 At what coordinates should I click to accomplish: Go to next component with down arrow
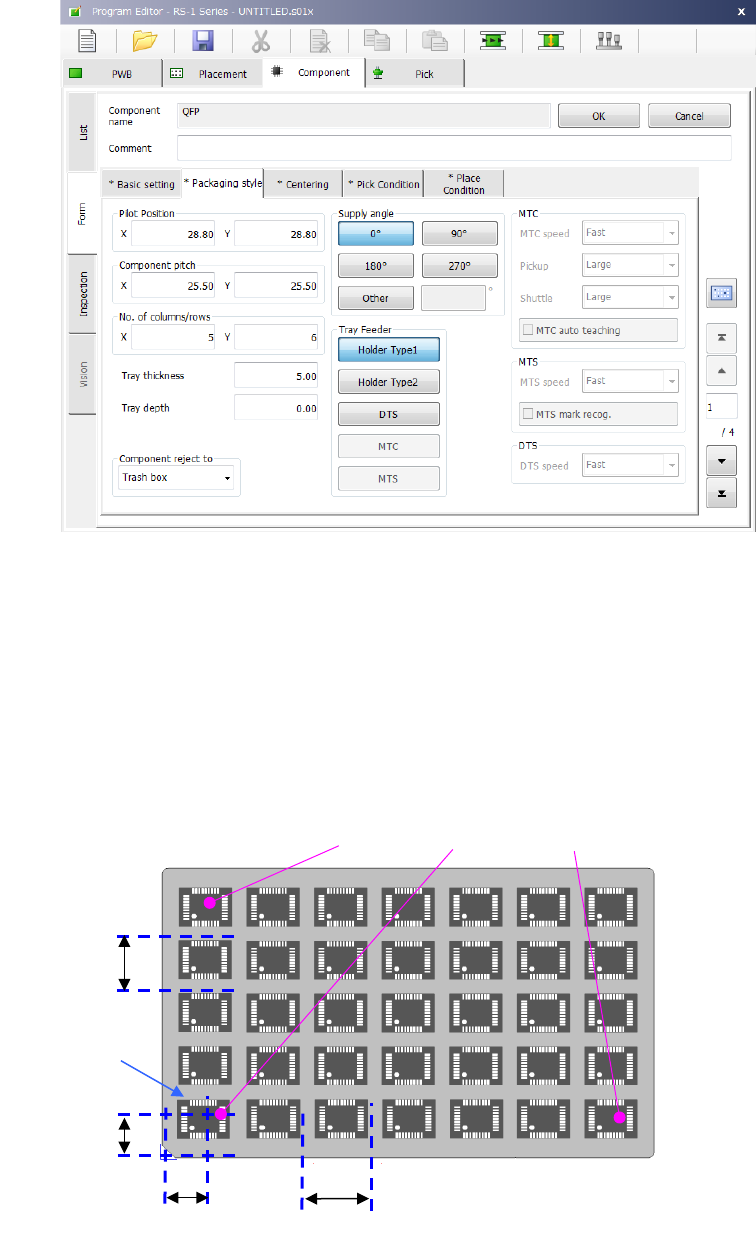click(722, 461)
